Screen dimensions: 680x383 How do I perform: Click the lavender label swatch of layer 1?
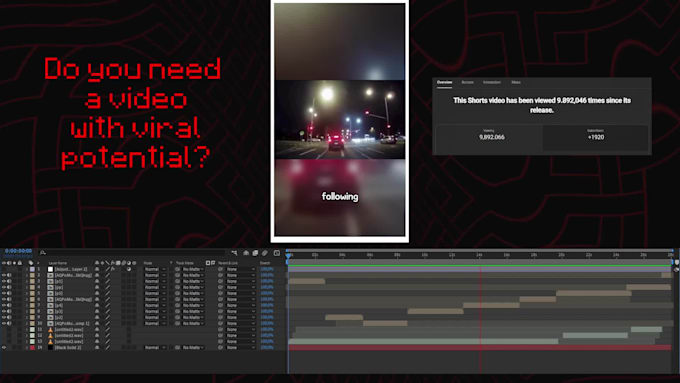32,269
